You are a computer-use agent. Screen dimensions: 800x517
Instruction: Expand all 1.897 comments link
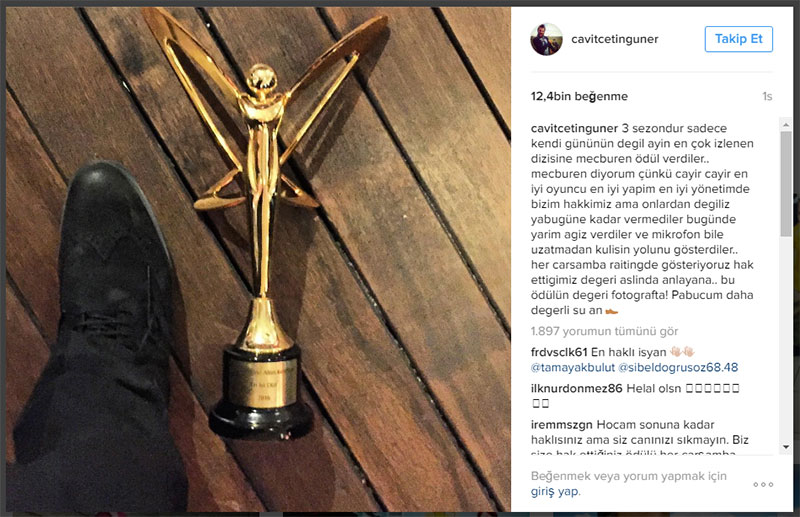(x=604, y=331)
